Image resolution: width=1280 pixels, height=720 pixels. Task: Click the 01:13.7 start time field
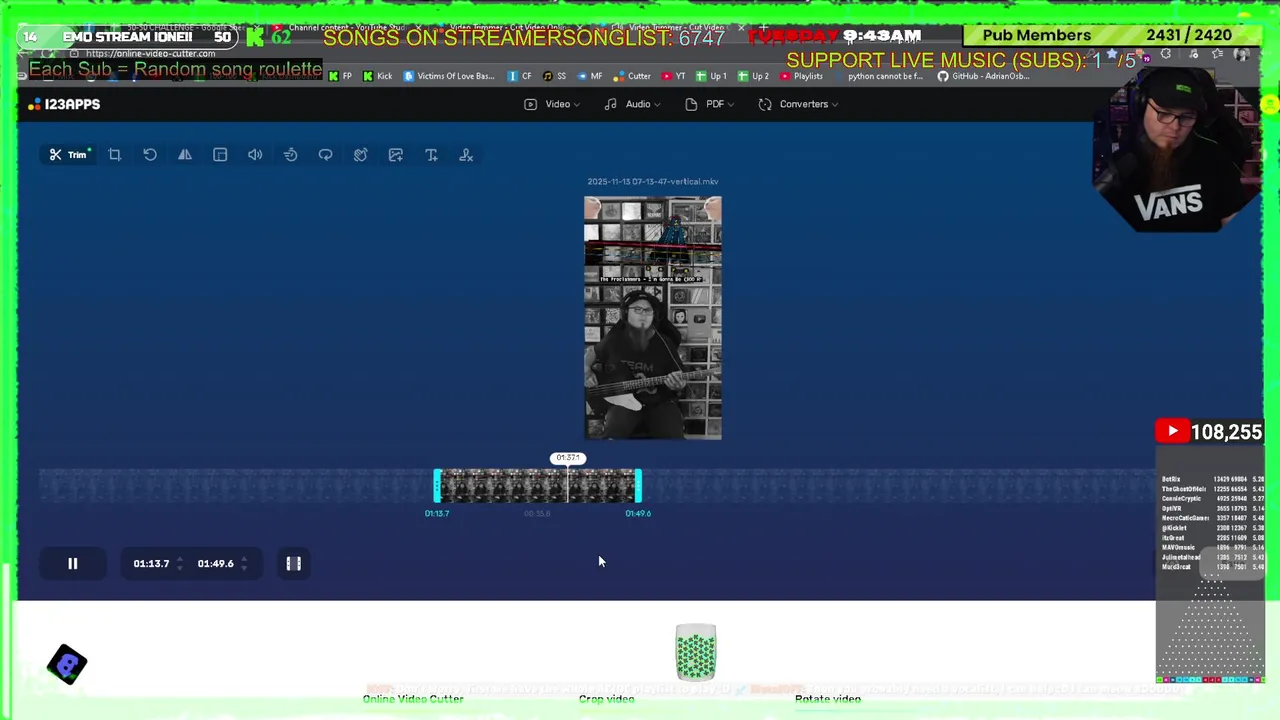[151, 564]
